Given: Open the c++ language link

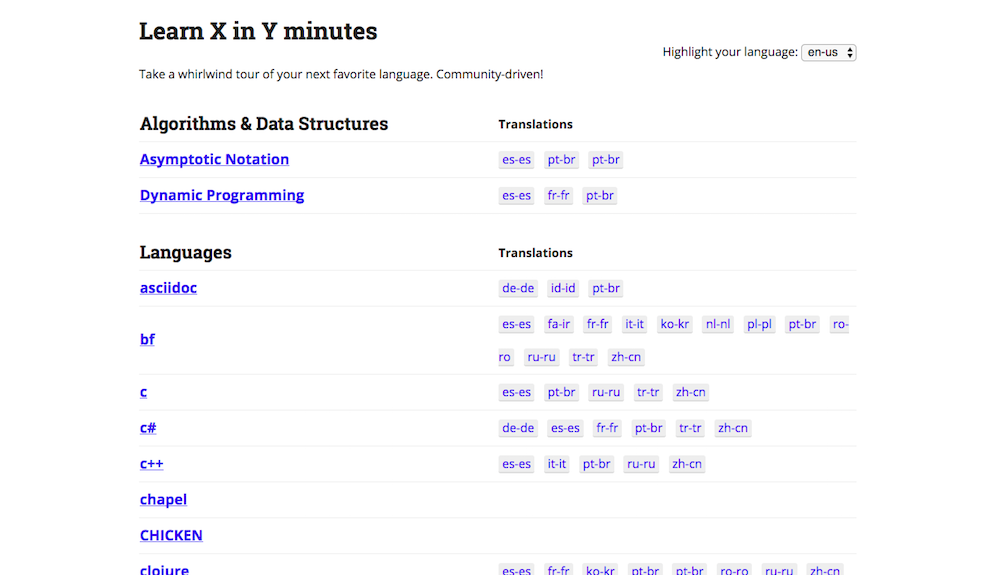Looking at the screenshot, I should [x=151, y=464].
